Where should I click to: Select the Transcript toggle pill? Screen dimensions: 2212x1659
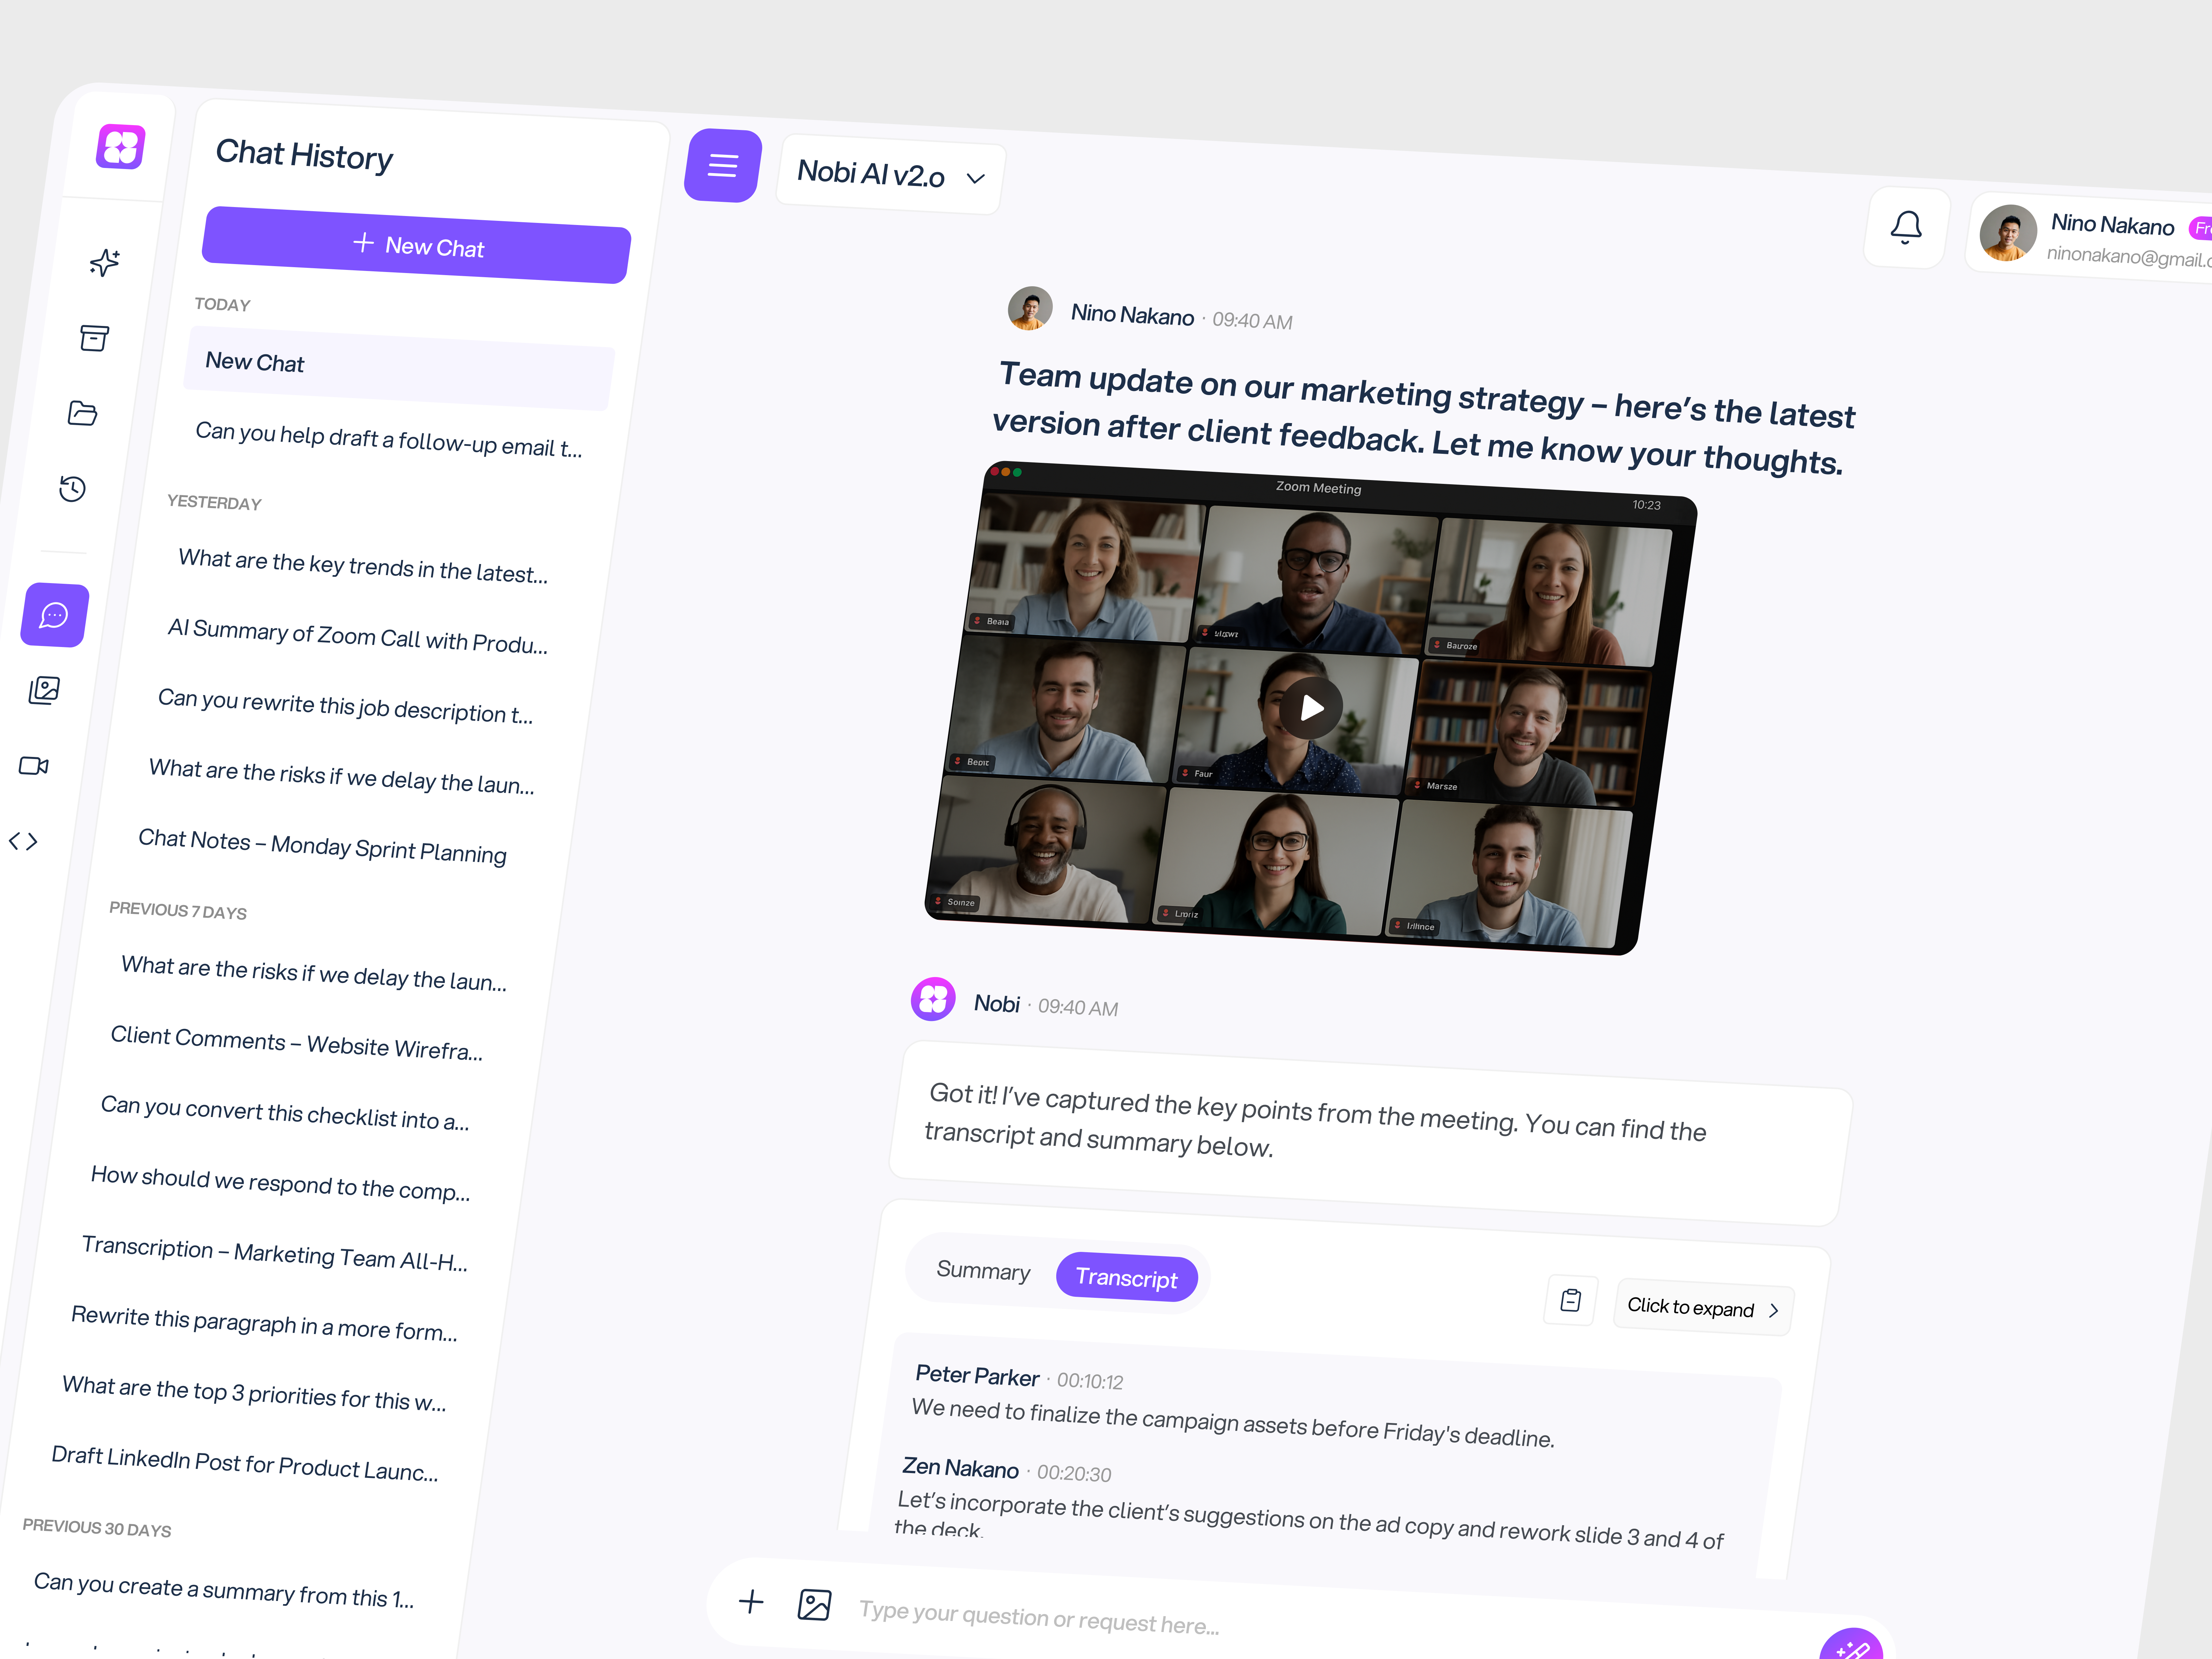tap(1127, 1277)
